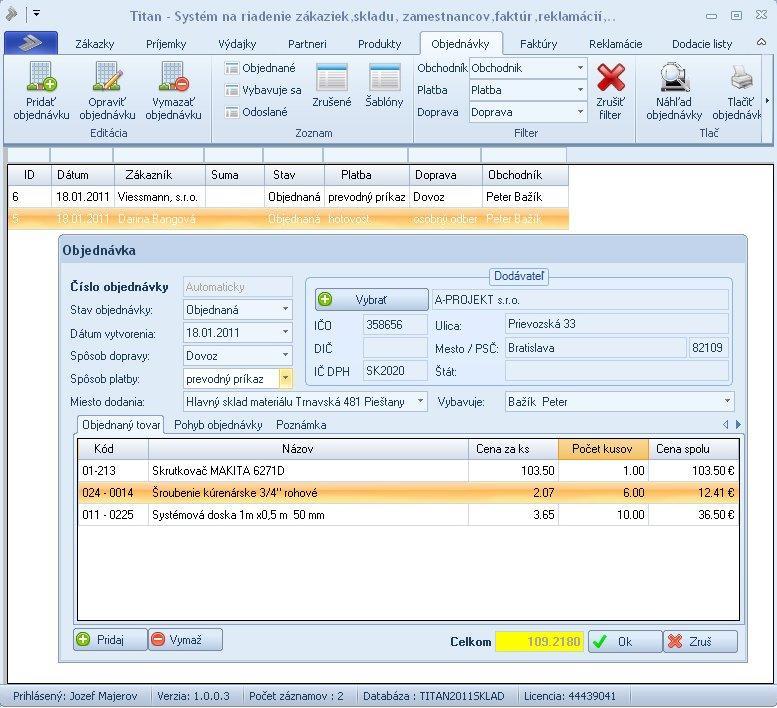Sort by the Počet kusov column header

pyautogui.click(x=603, y=449)
